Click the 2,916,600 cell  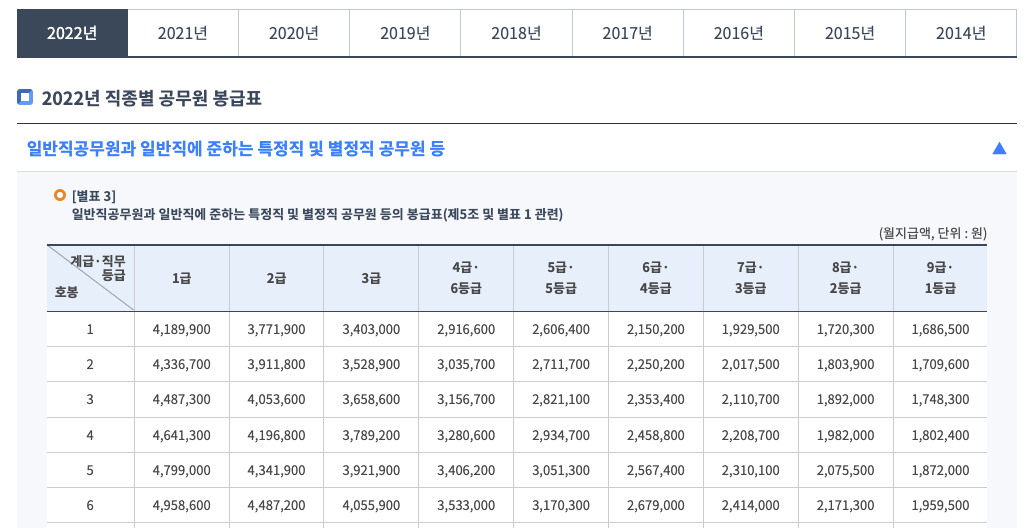coord(466,329)
